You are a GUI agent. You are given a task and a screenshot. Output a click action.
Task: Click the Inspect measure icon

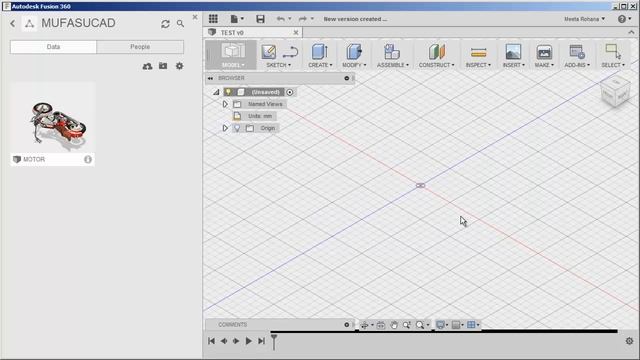[x=478, y=52]
